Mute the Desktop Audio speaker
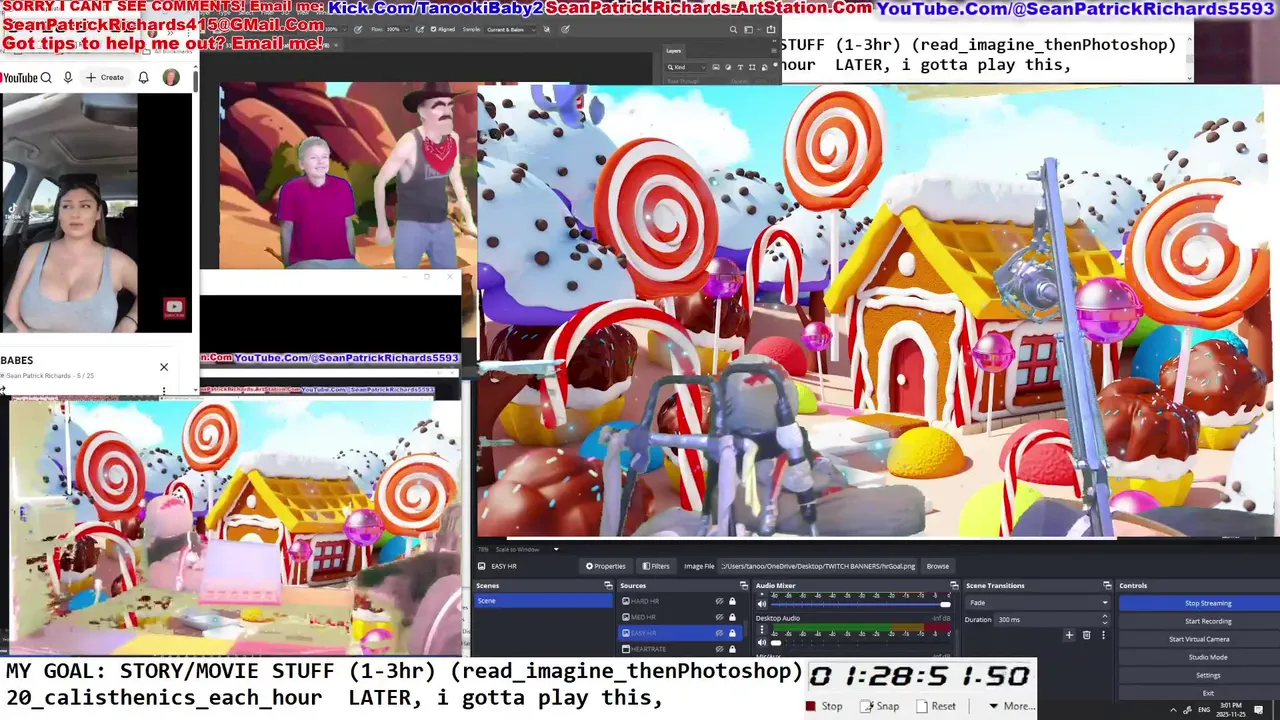The image size is (1280, 720). [x=762, y=643]
